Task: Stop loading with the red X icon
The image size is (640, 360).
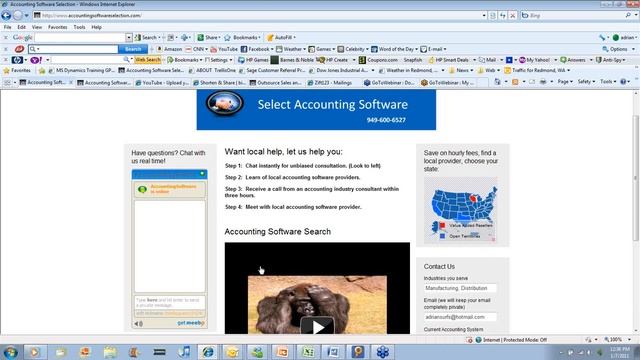Action: pyautogui.click(x=513, y=16)
